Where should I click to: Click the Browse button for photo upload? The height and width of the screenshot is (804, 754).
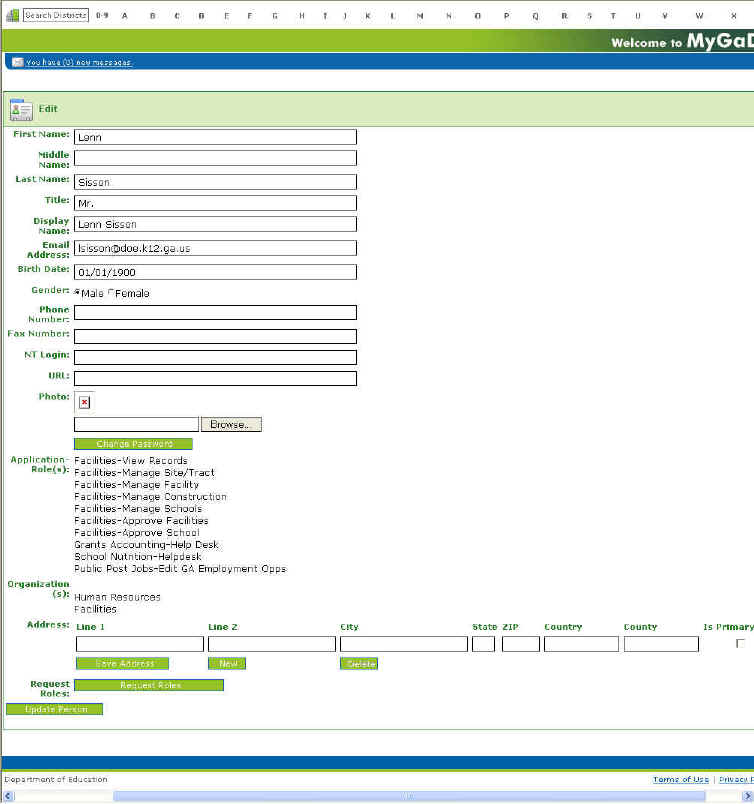231,425
